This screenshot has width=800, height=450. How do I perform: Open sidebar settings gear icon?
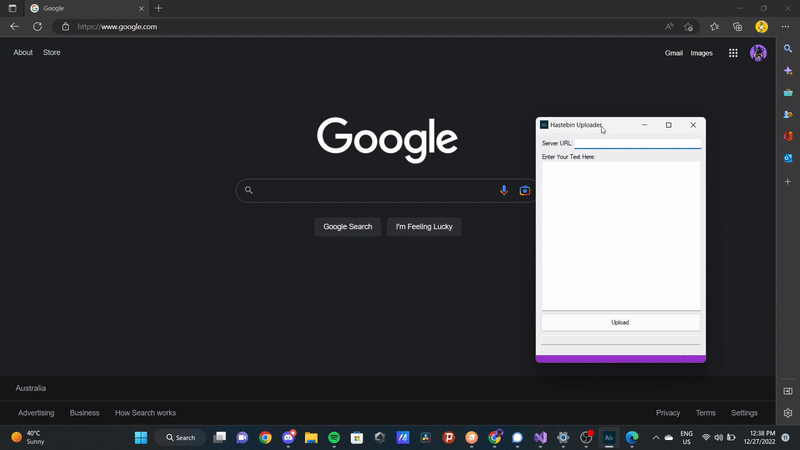pyautogui.click(x=788, y=413)
